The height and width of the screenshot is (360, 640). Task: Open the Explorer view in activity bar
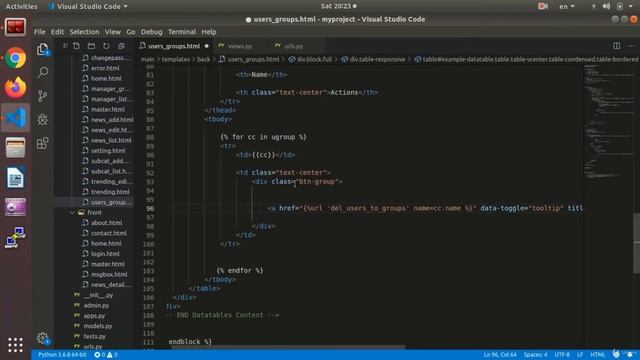(x=42, y=49)
